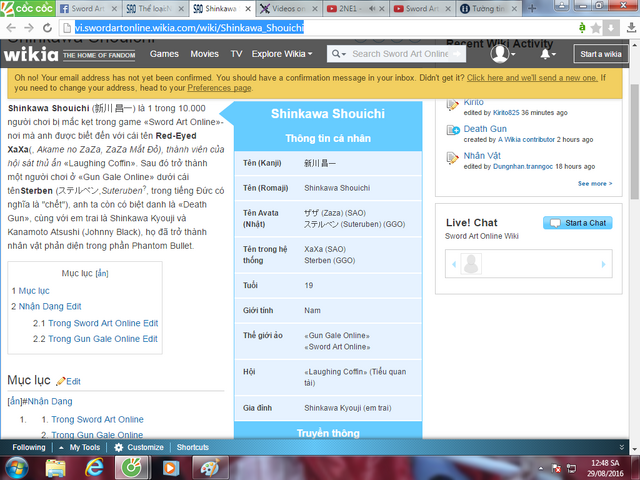This screenshot has width=640, height=480.
Task: Switch to the Sword Art Facebook tab
Action: (x=87, y=9)
